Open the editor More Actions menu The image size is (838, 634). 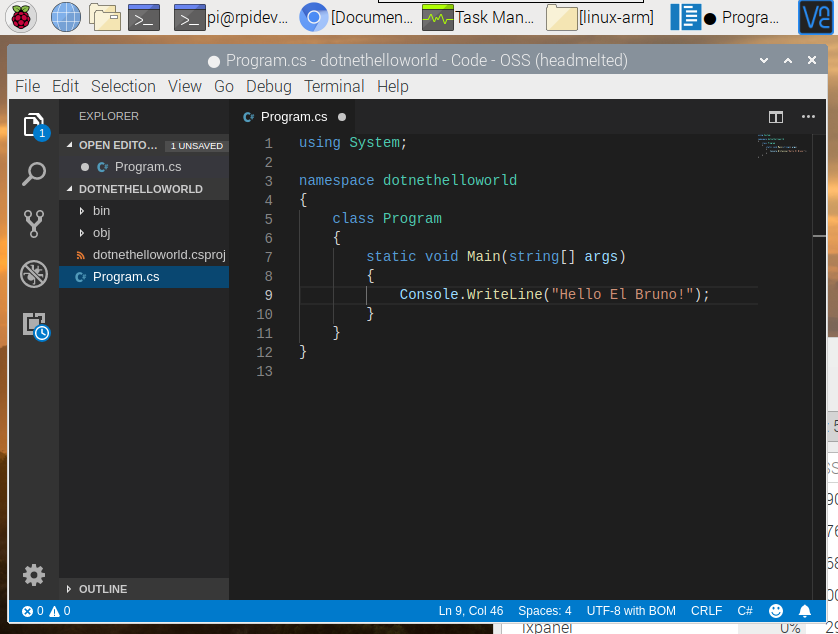pos(808,116)
